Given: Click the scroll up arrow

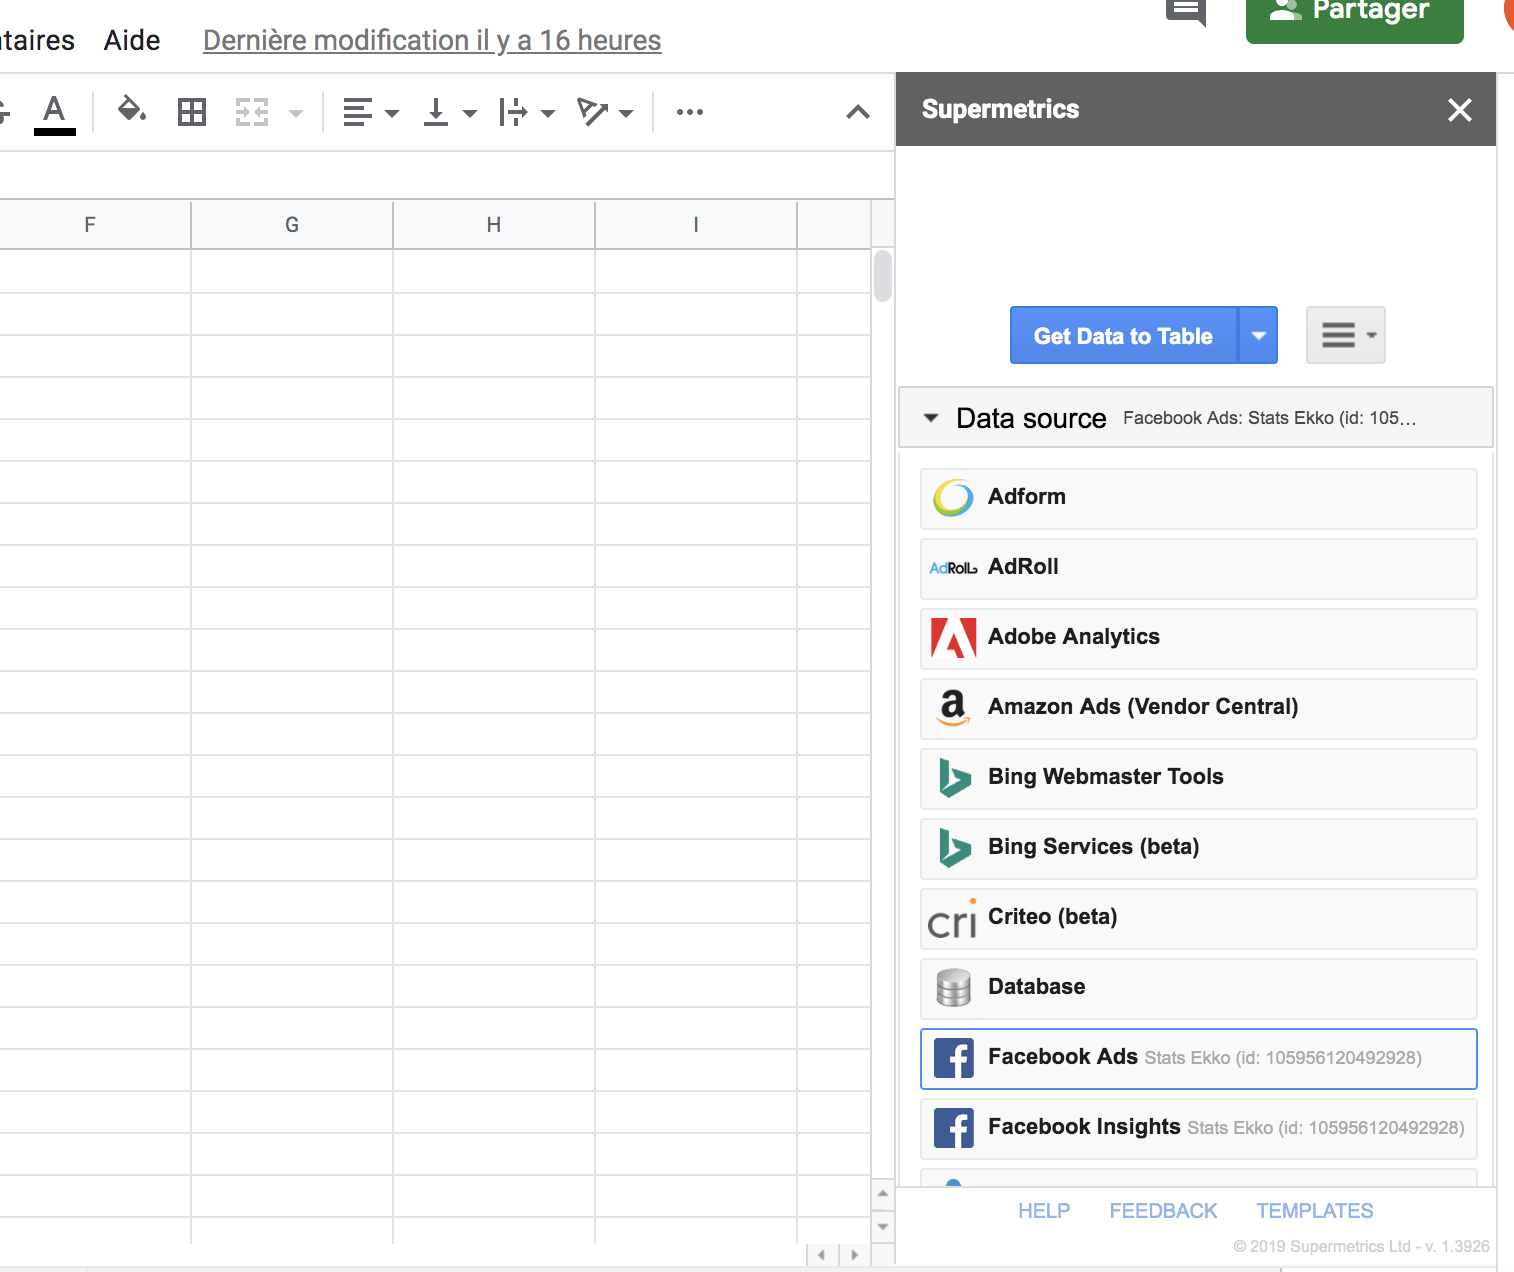Looking at the screenshot, I should (882, 1193).
